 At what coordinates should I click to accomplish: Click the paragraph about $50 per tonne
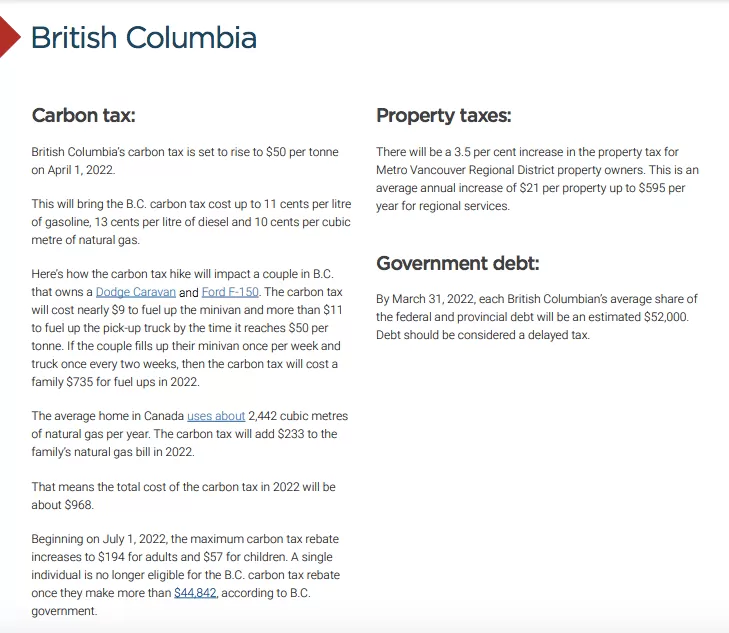pyautogui.click(x=185, y=161)
